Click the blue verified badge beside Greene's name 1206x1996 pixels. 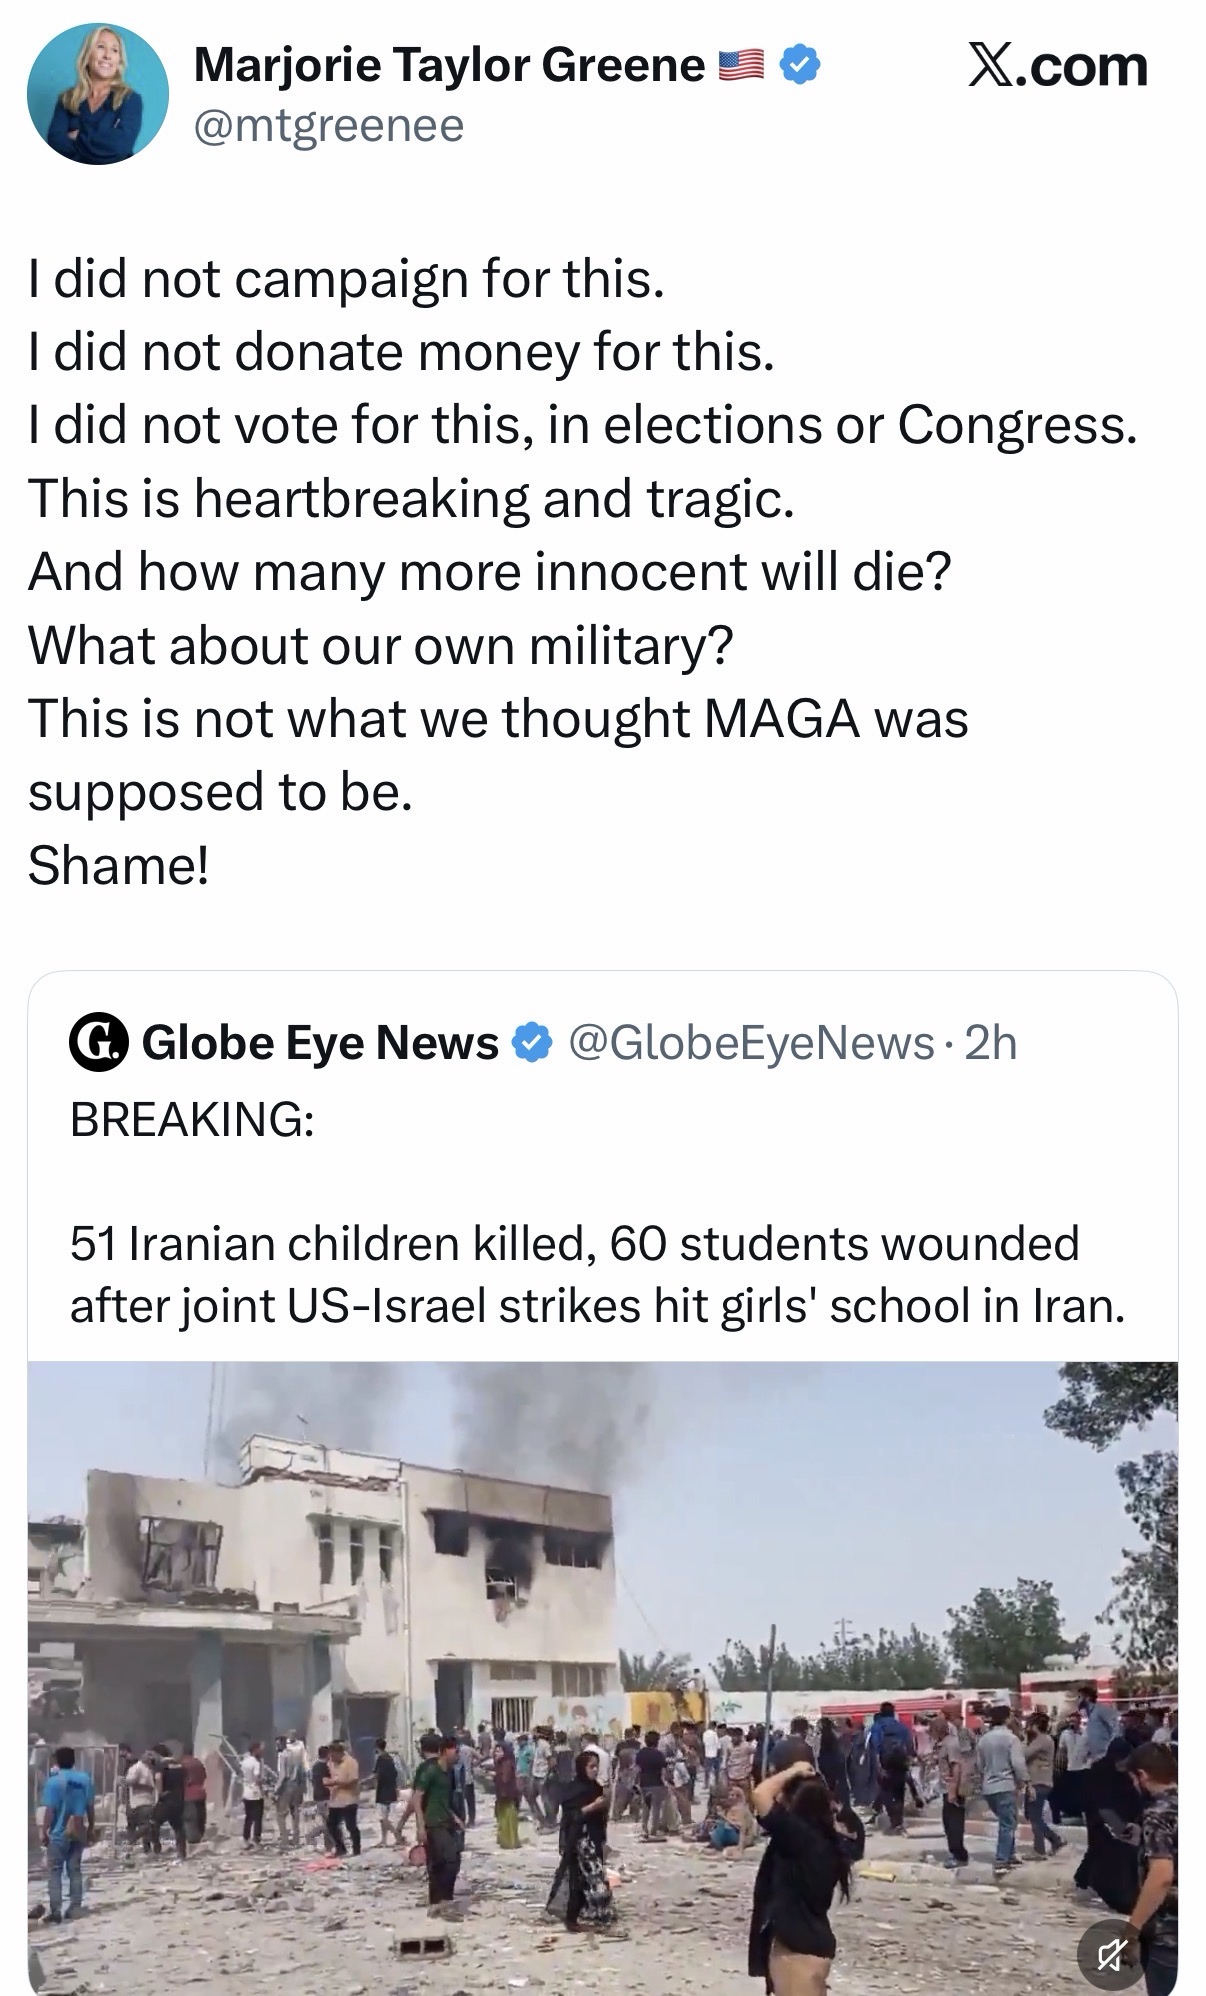[x=800, y=66]
